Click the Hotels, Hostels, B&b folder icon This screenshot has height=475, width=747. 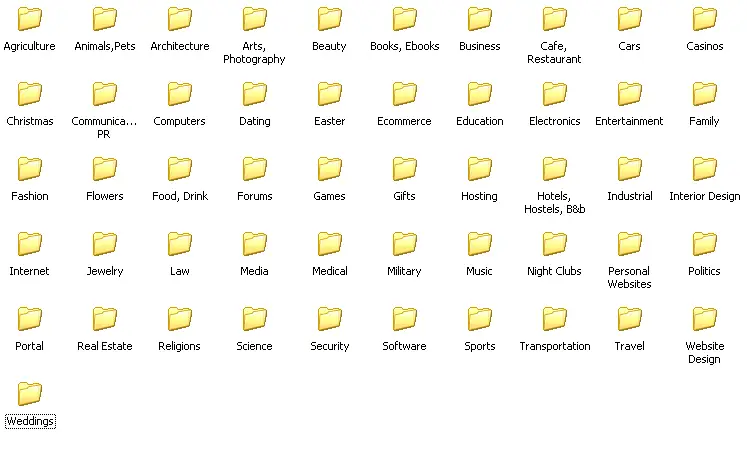[555, 169]
